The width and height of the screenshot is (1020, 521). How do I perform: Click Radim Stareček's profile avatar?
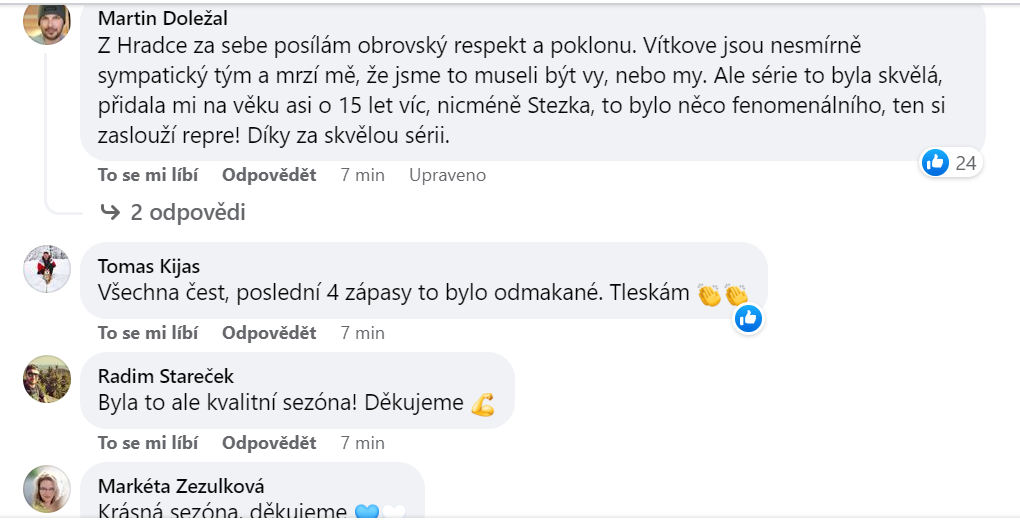click(x=47, y=379)
